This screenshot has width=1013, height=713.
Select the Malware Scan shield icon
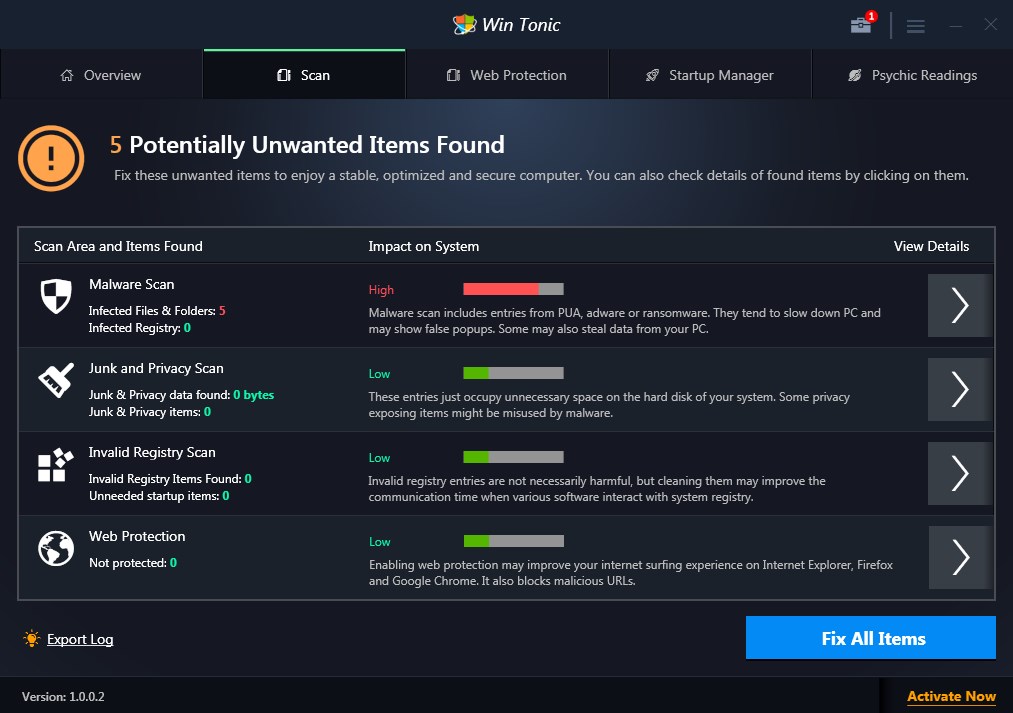[x=55, y=295]
